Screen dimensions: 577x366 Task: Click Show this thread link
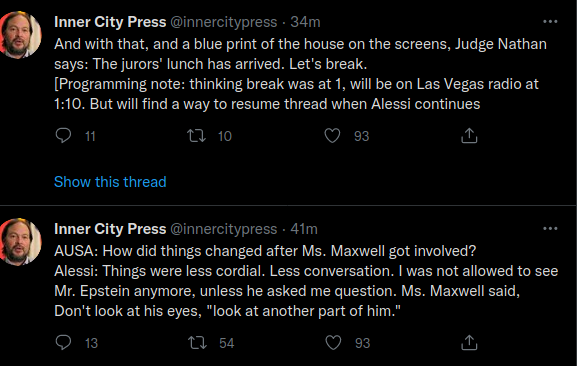pos(110,182)
